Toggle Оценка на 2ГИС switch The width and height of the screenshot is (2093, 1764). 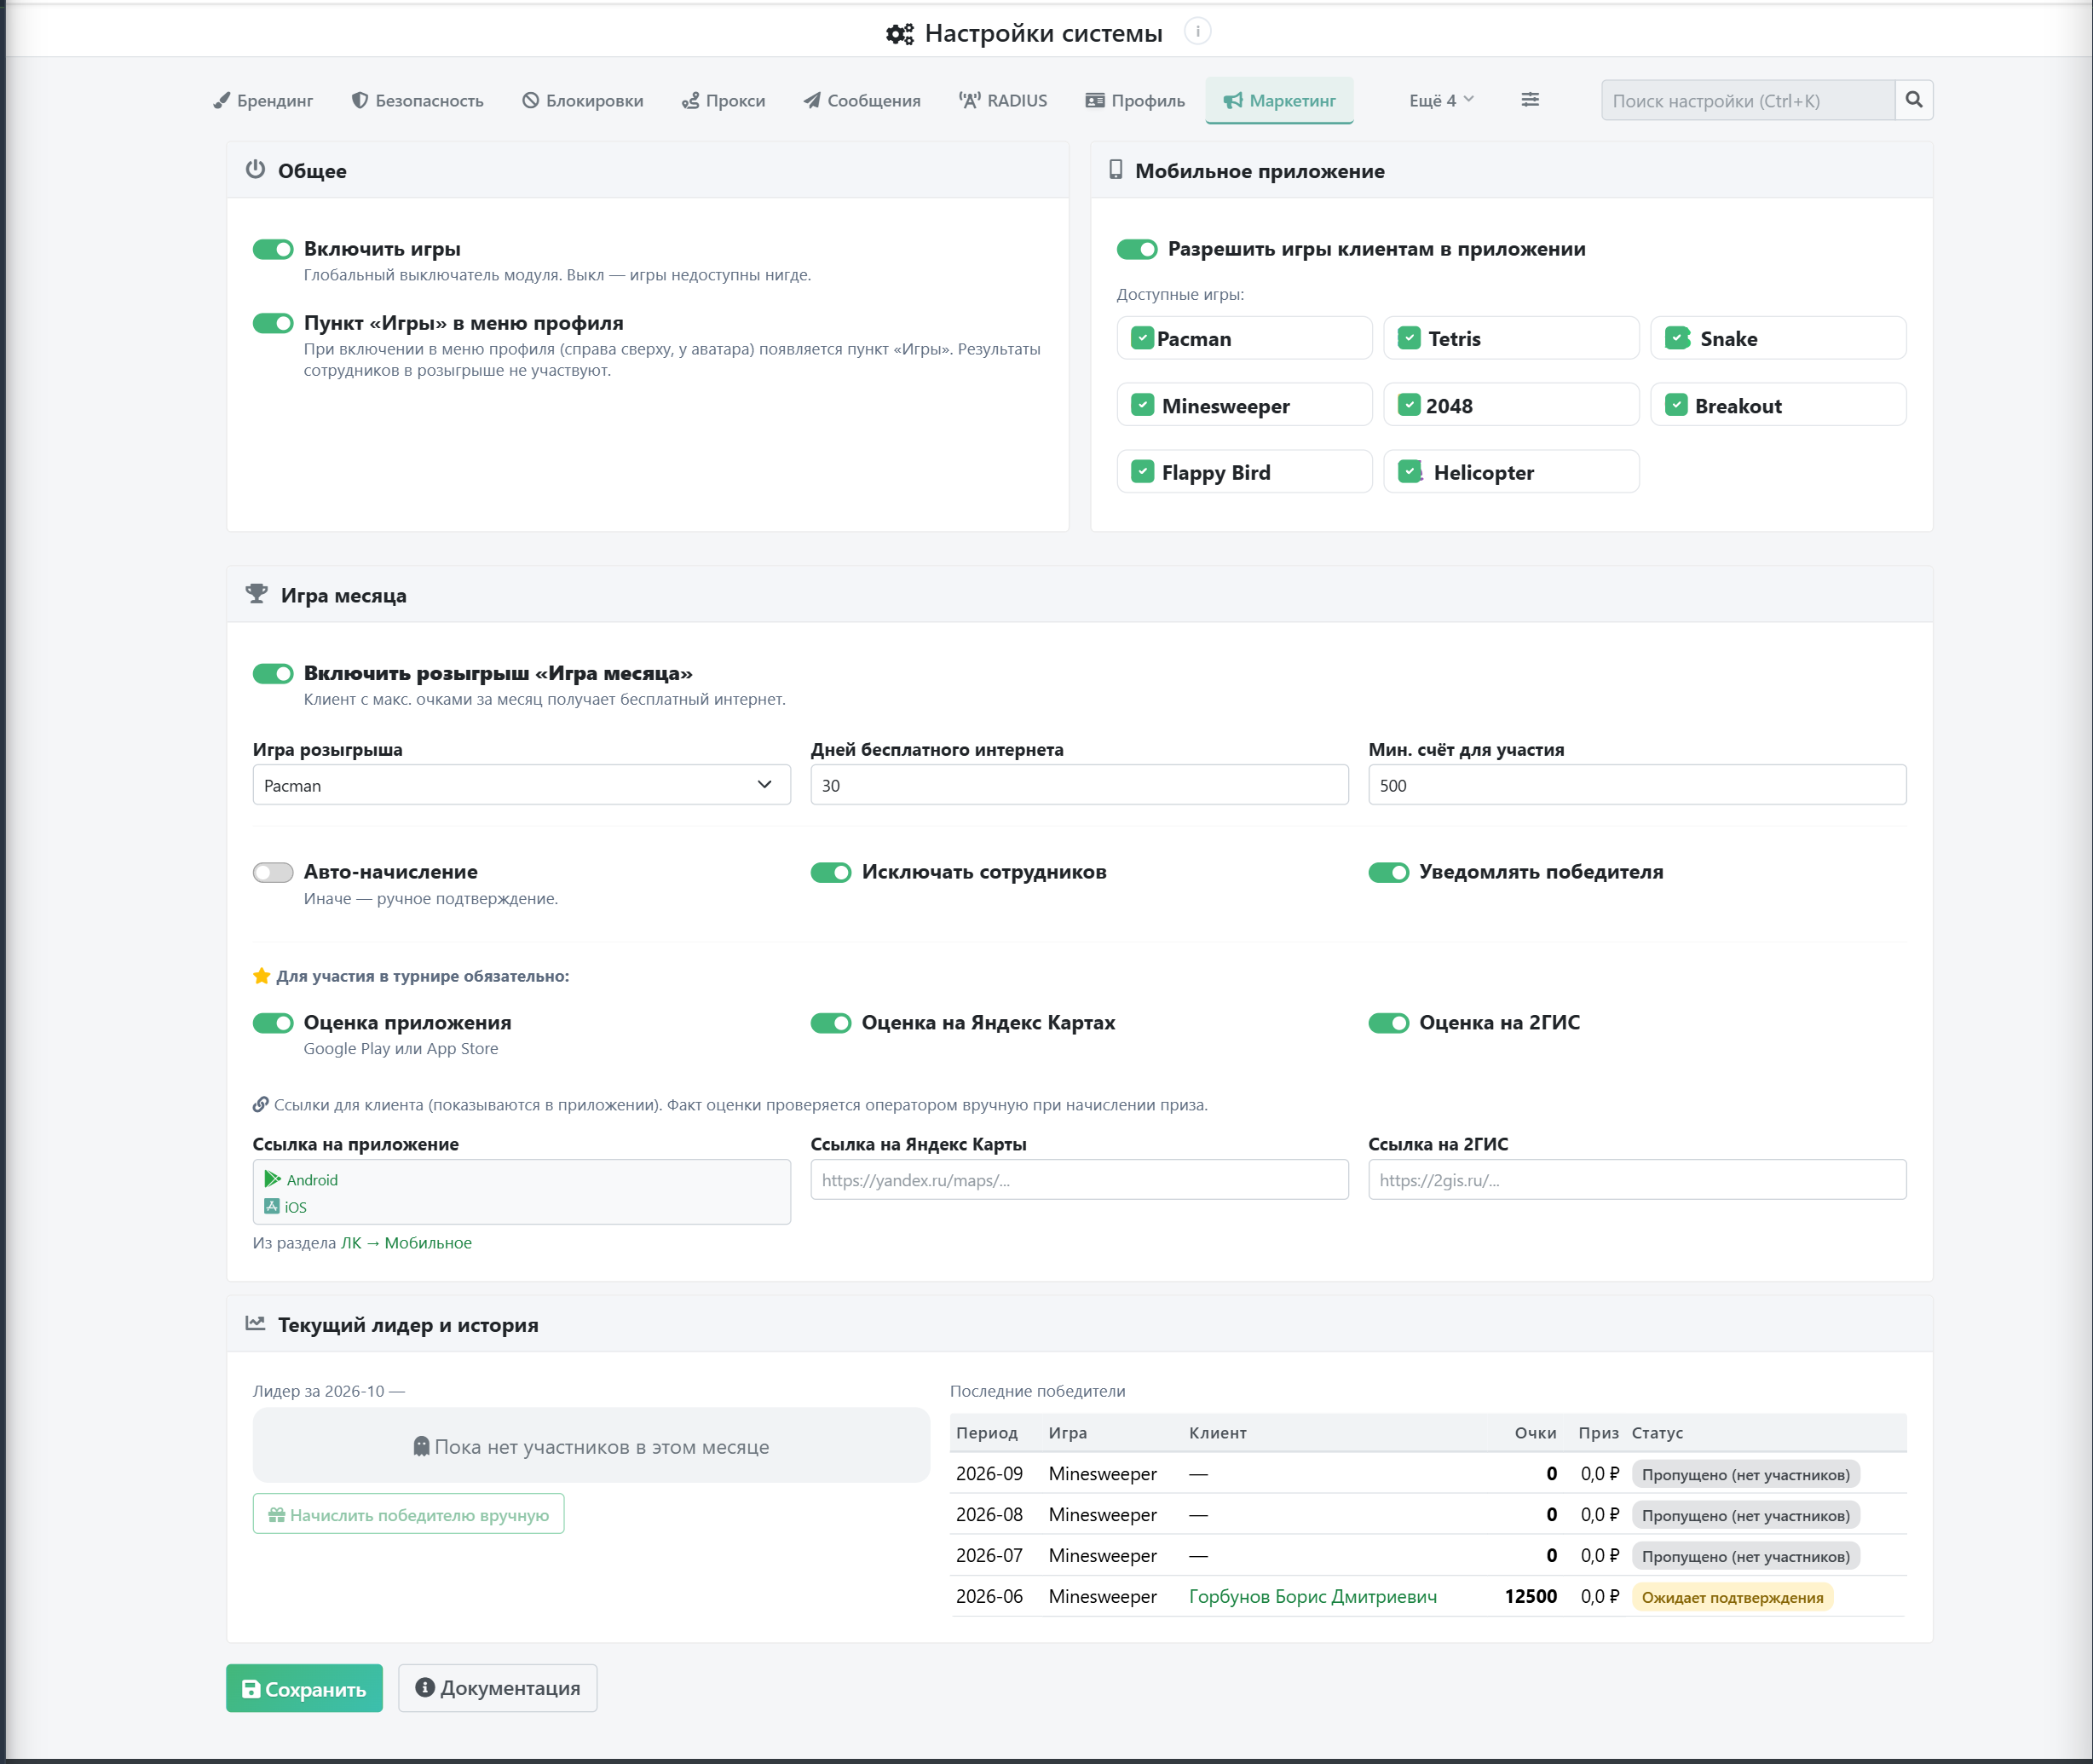tap(1389, 1023)
